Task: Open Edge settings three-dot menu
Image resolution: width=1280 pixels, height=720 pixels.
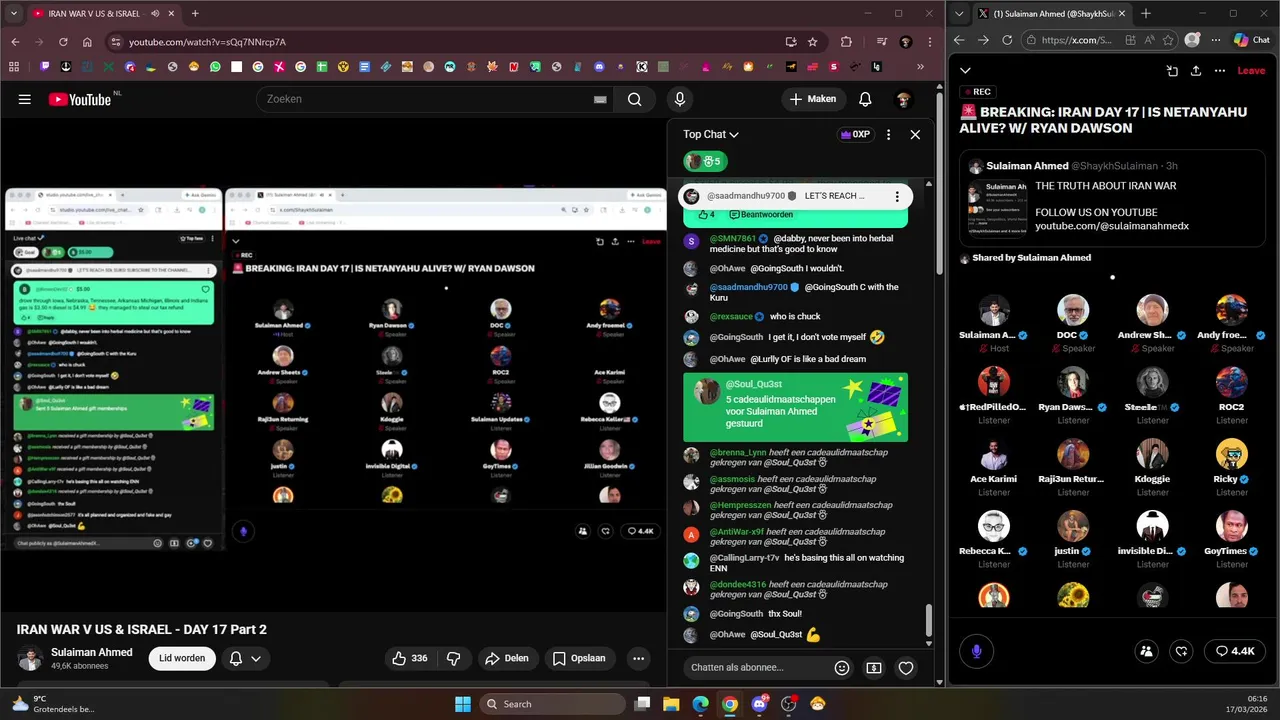Action: [1215, 40]
